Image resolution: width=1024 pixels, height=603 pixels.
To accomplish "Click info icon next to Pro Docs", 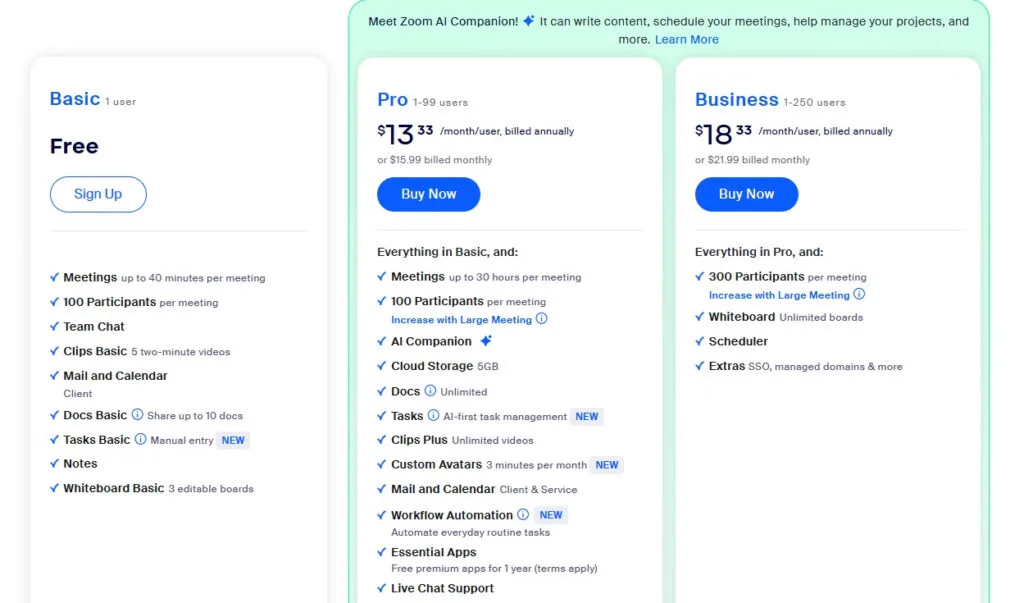I will (x=431, y=391).
